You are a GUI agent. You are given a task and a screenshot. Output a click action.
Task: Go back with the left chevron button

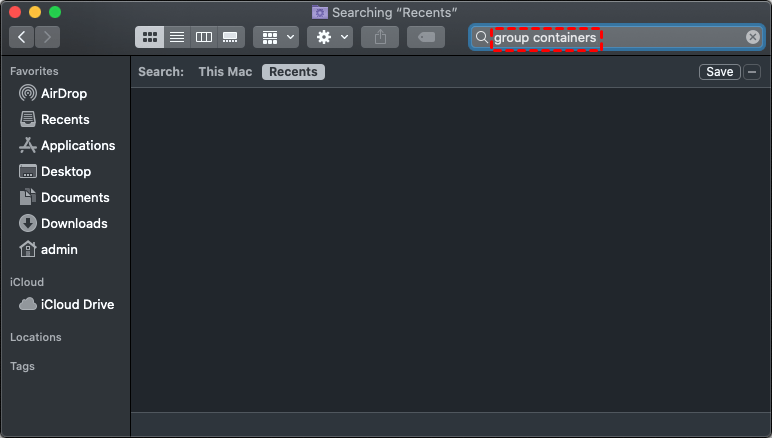(22, 37)
